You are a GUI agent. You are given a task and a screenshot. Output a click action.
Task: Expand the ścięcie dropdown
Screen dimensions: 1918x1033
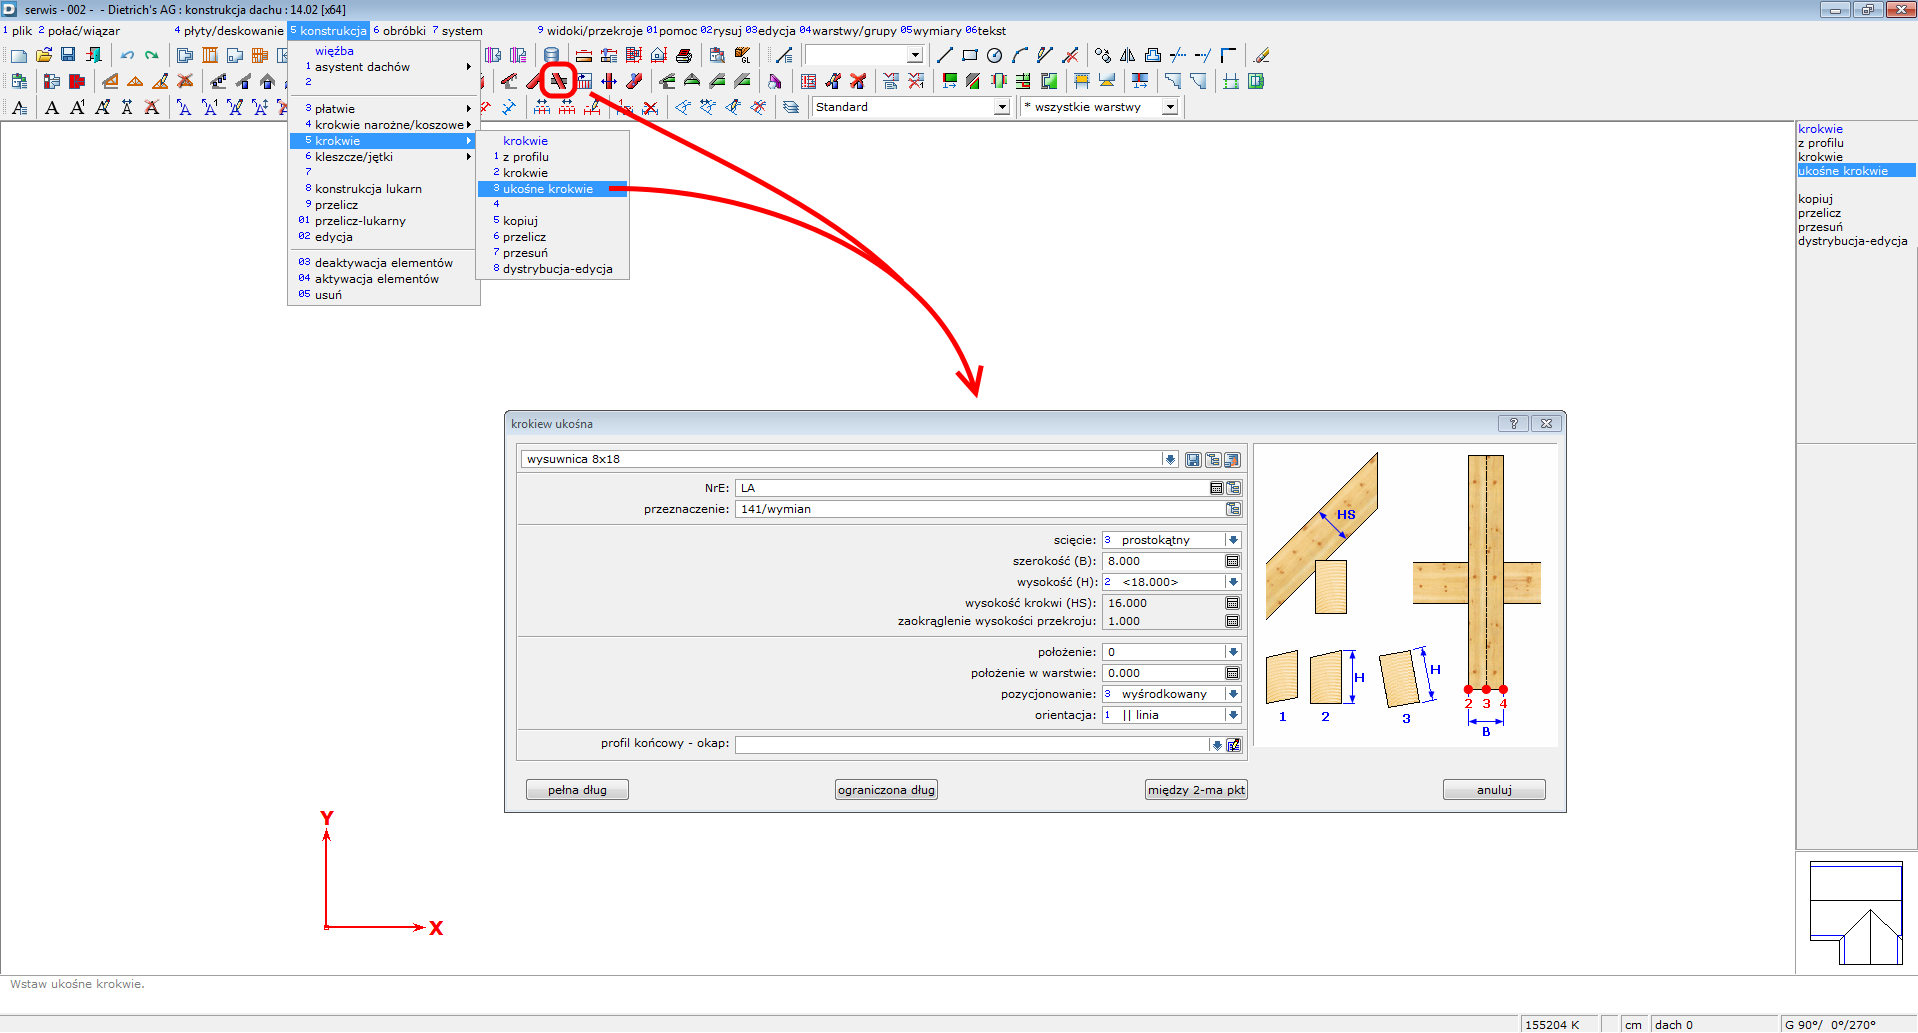(1233, 540)
